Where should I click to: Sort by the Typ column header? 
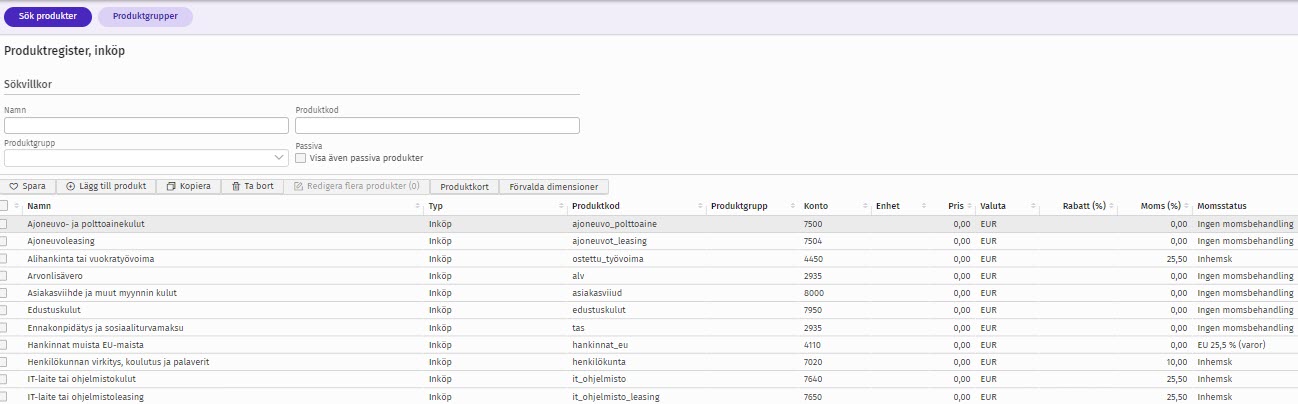pyautogui.click(x=436, y=206)
